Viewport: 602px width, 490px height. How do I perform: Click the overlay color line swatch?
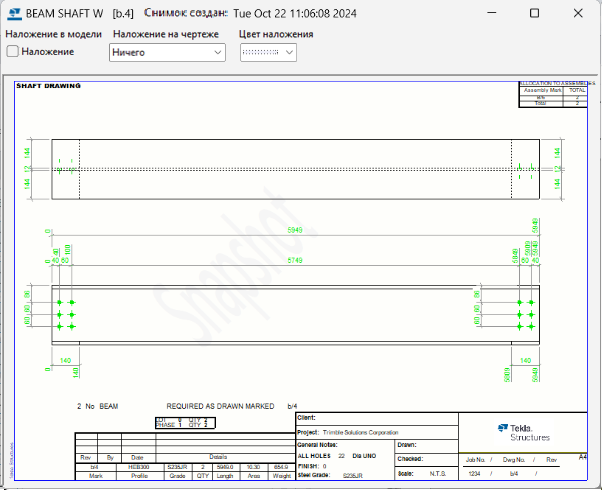click(260, 51)
